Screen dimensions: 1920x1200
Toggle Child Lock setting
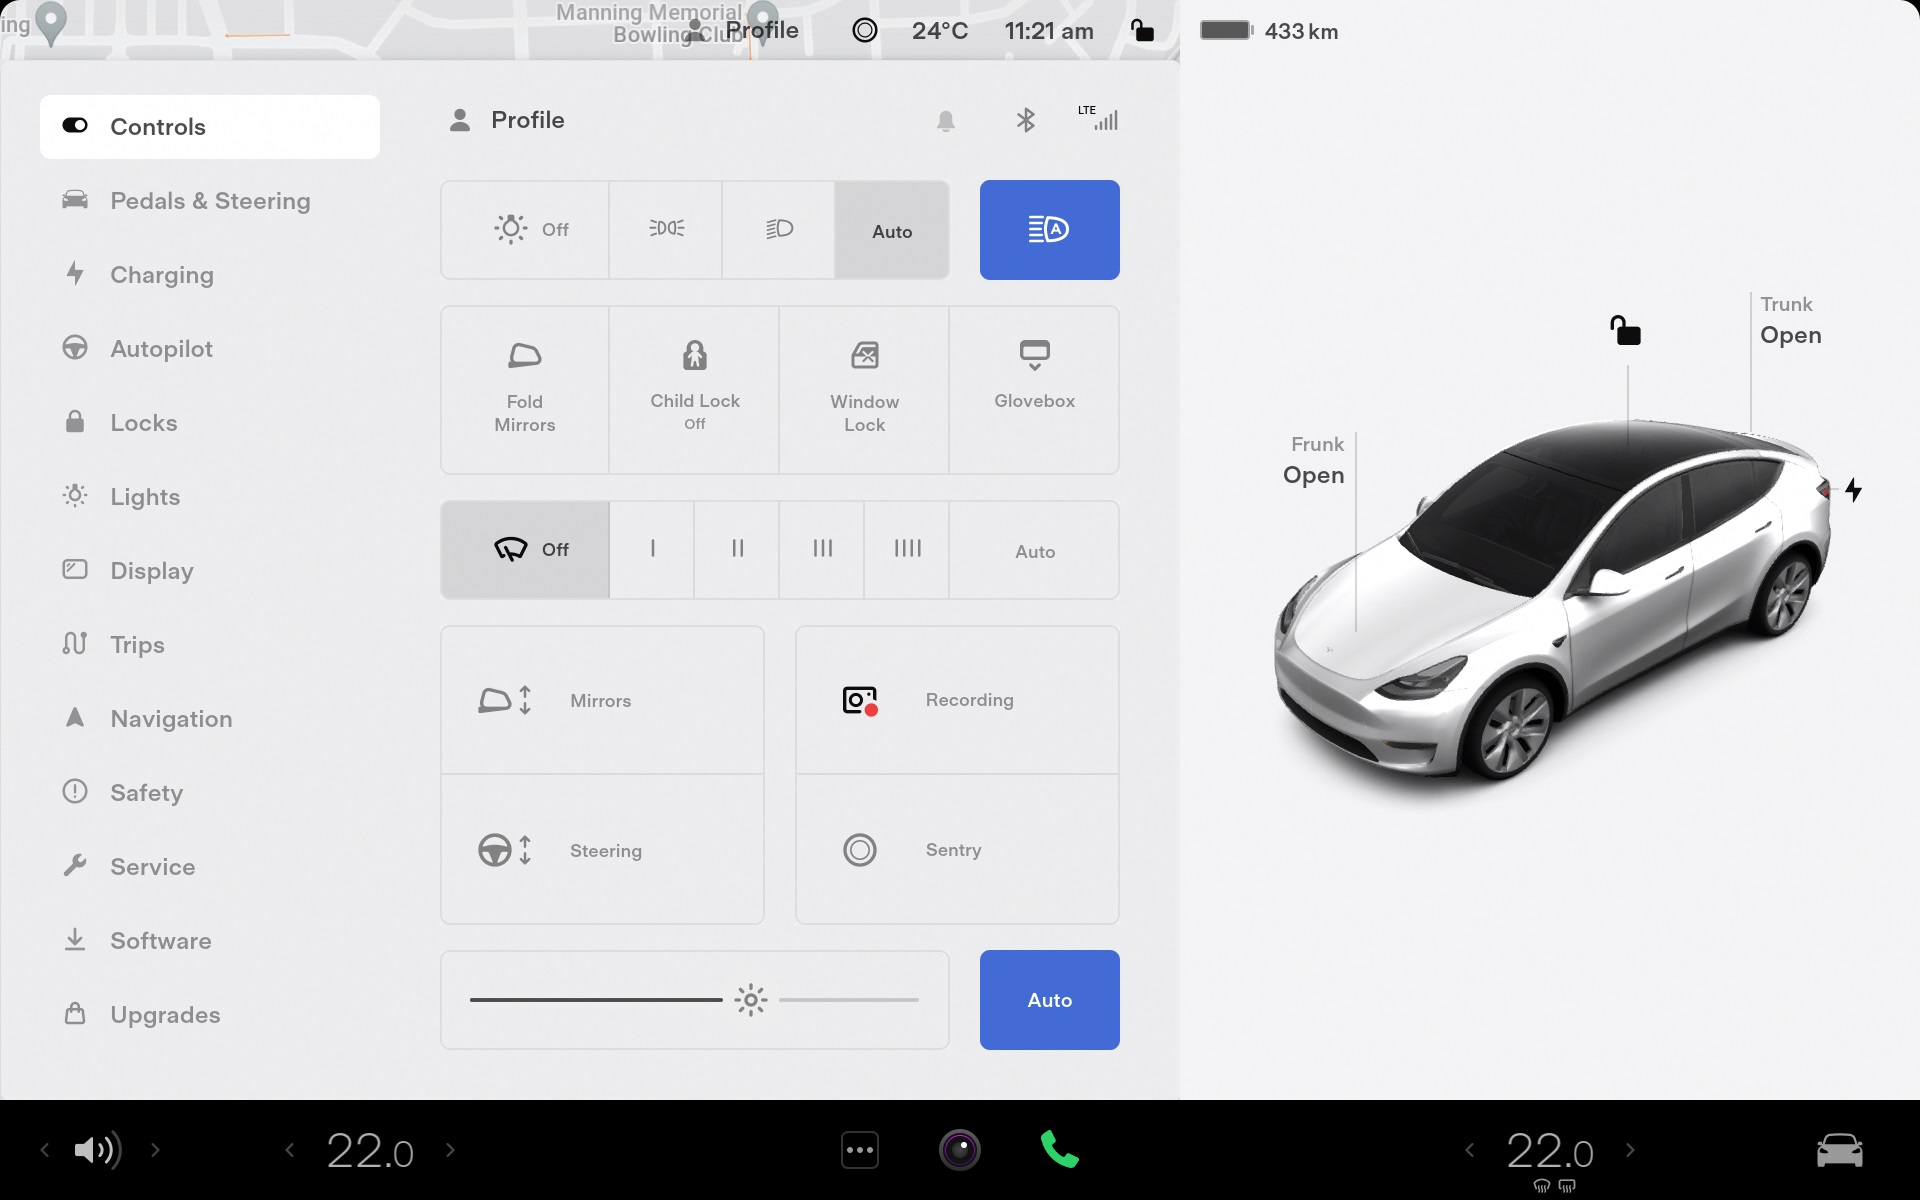[694, 390]
